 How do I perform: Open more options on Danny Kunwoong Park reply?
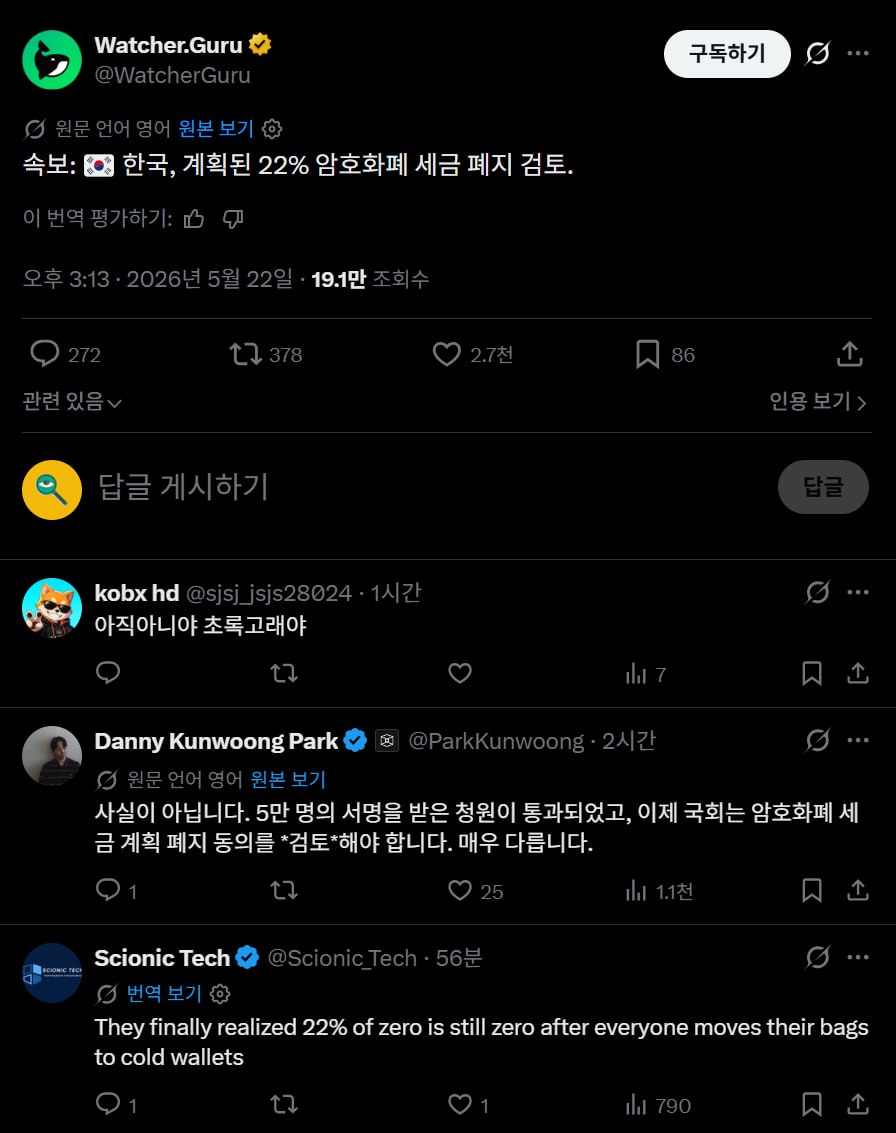coord(858,741)
